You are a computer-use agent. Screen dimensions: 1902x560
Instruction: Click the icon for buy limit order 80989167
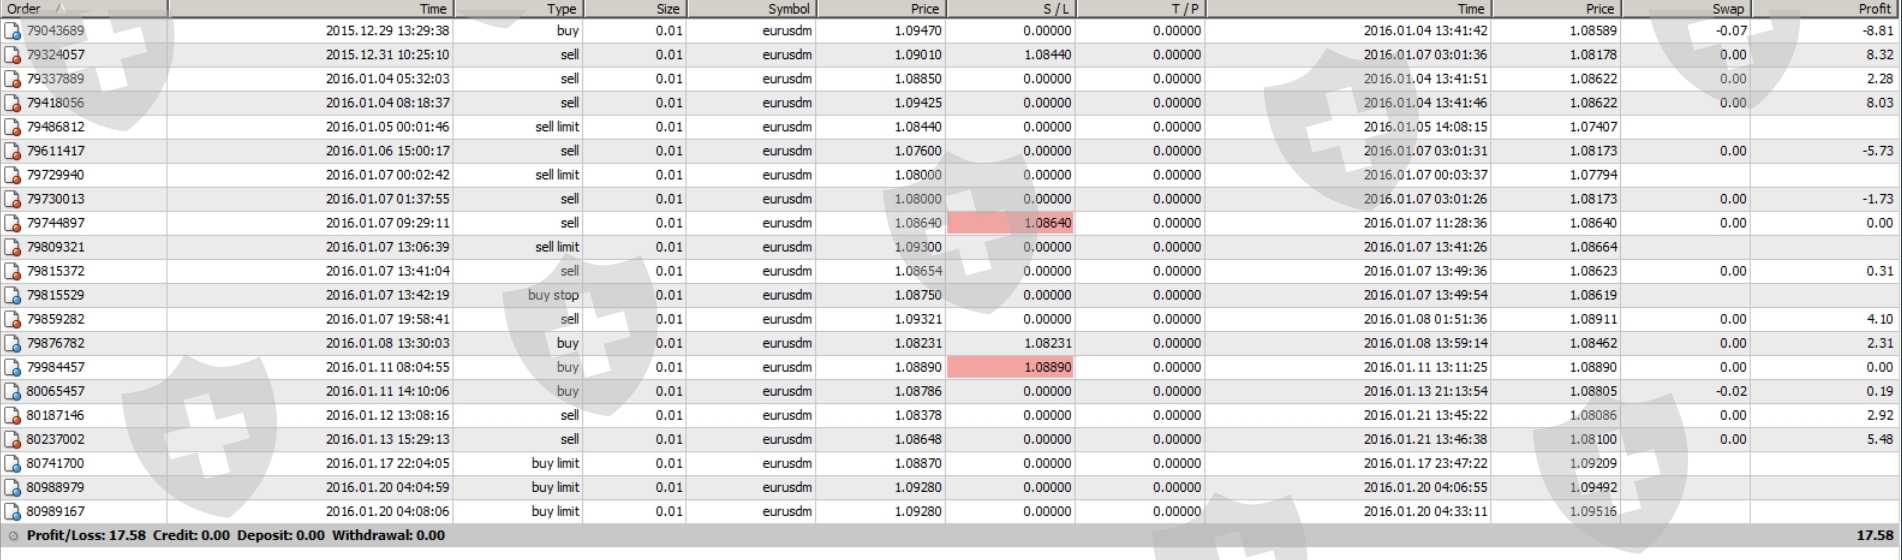point(13,511)
